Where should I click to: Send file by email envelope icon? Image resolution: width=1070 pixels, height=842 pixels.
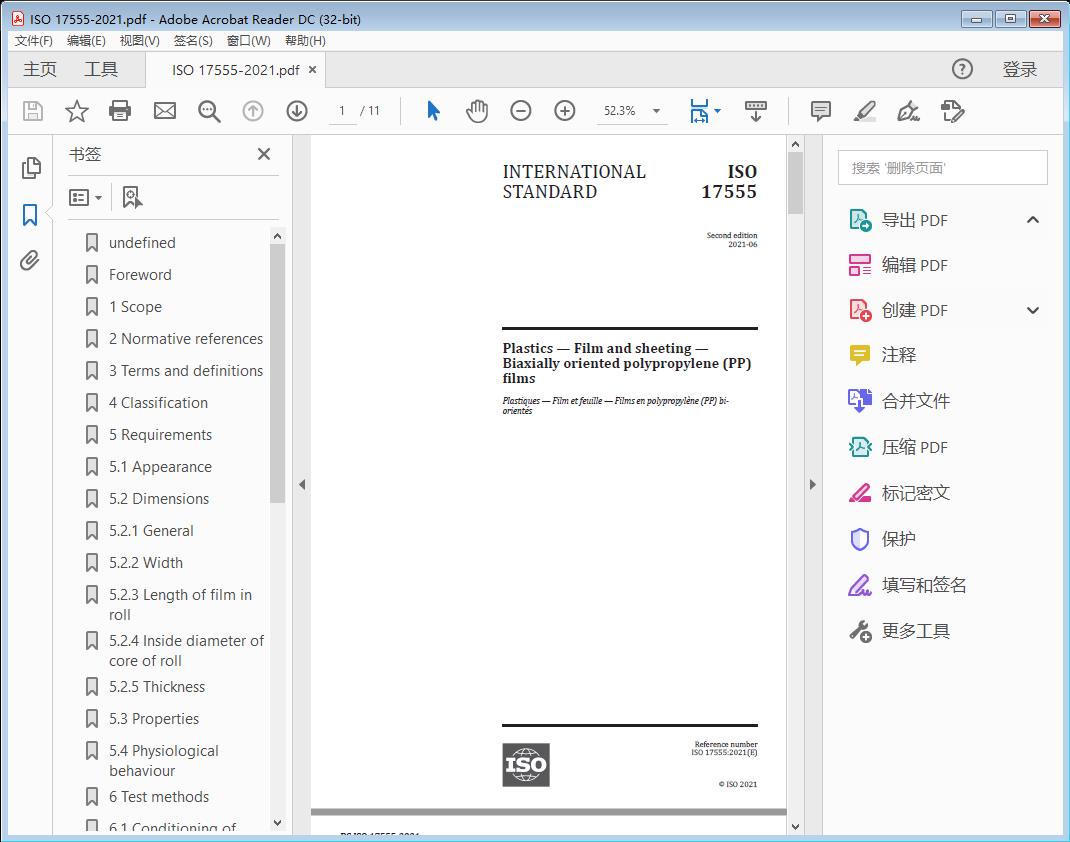[x=165, y=111]
